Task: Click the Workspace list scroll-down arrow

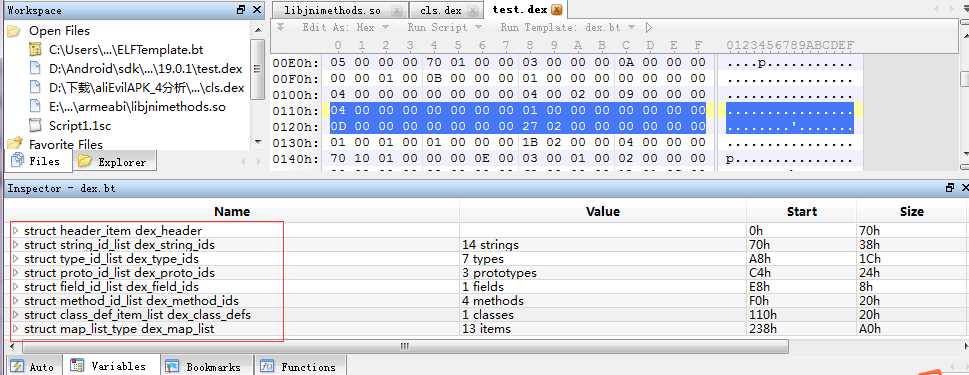Action: [x=258, y=141]
